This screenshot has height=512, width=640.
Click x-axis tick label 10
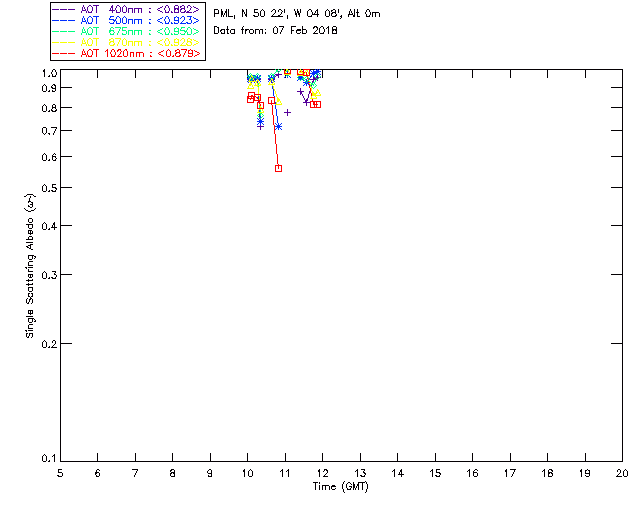point(247,473)
